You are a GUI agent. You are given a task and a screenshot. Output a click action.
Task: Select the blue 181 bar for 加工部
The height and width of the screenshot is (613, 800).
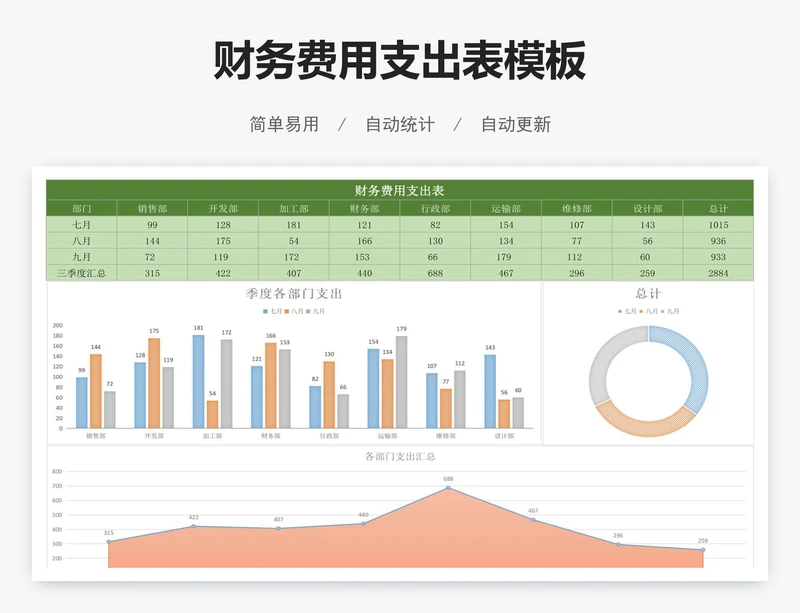[198, 381]
